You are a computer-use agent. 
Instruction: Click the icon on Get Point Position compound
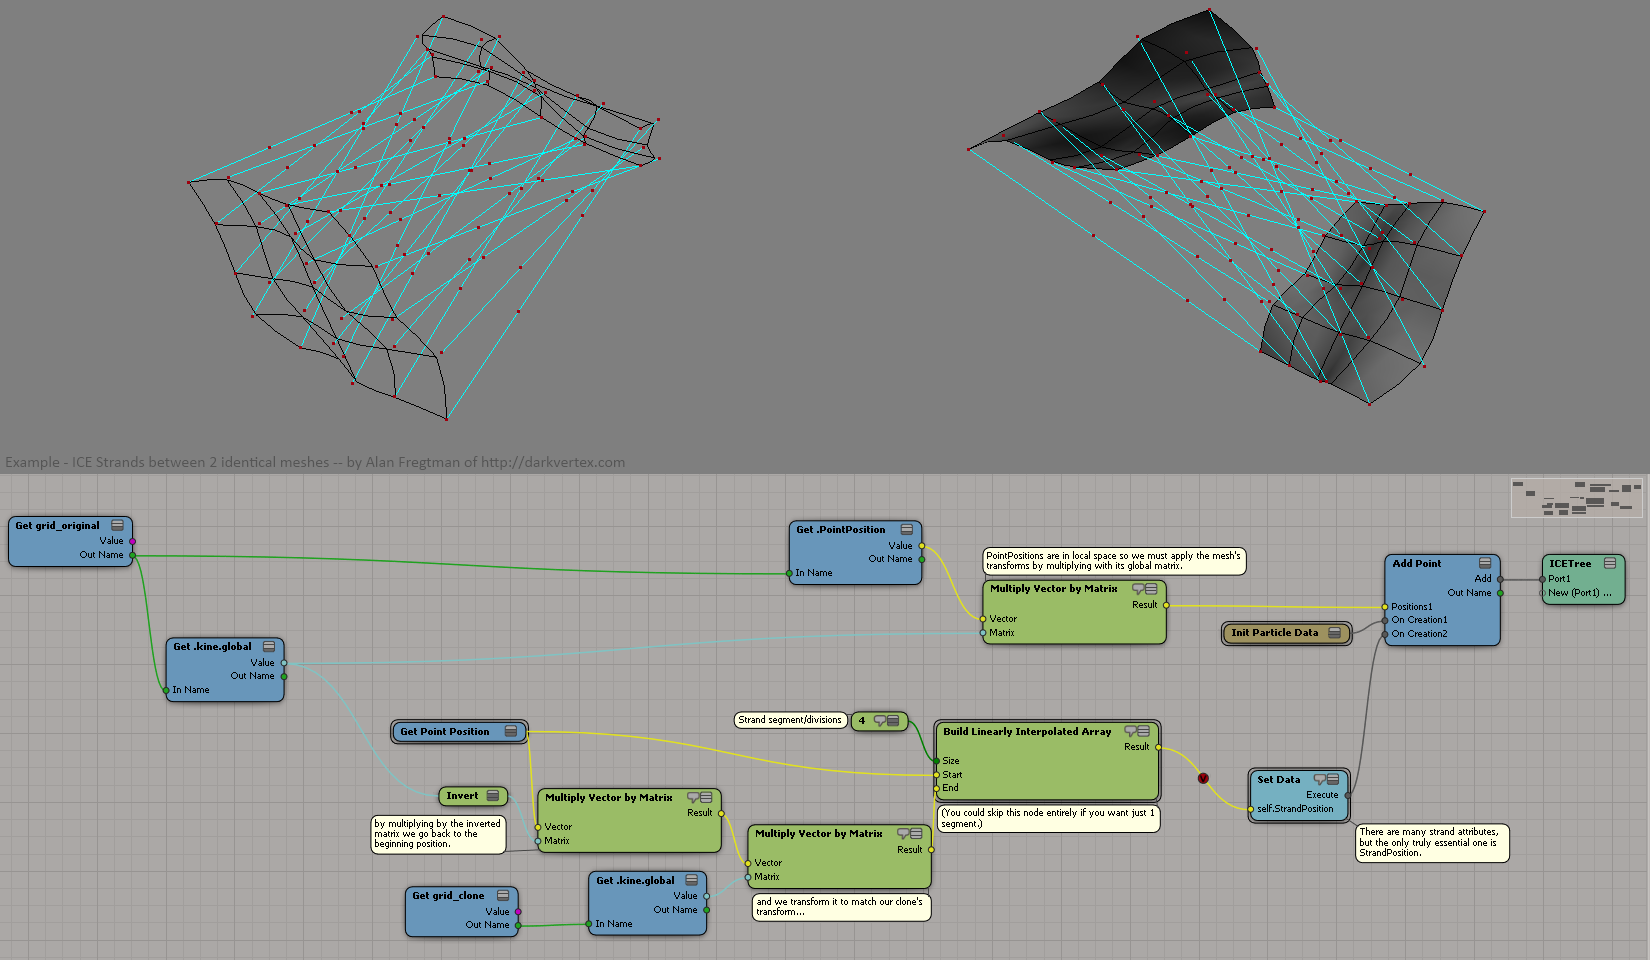511,732
